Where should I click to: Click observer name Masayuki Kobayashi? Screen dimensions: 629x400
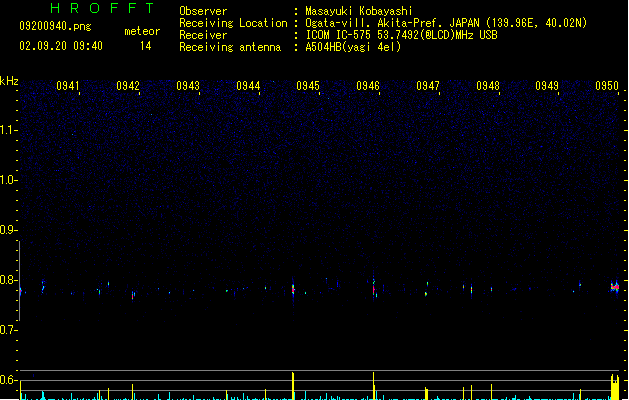pos(359,11)
